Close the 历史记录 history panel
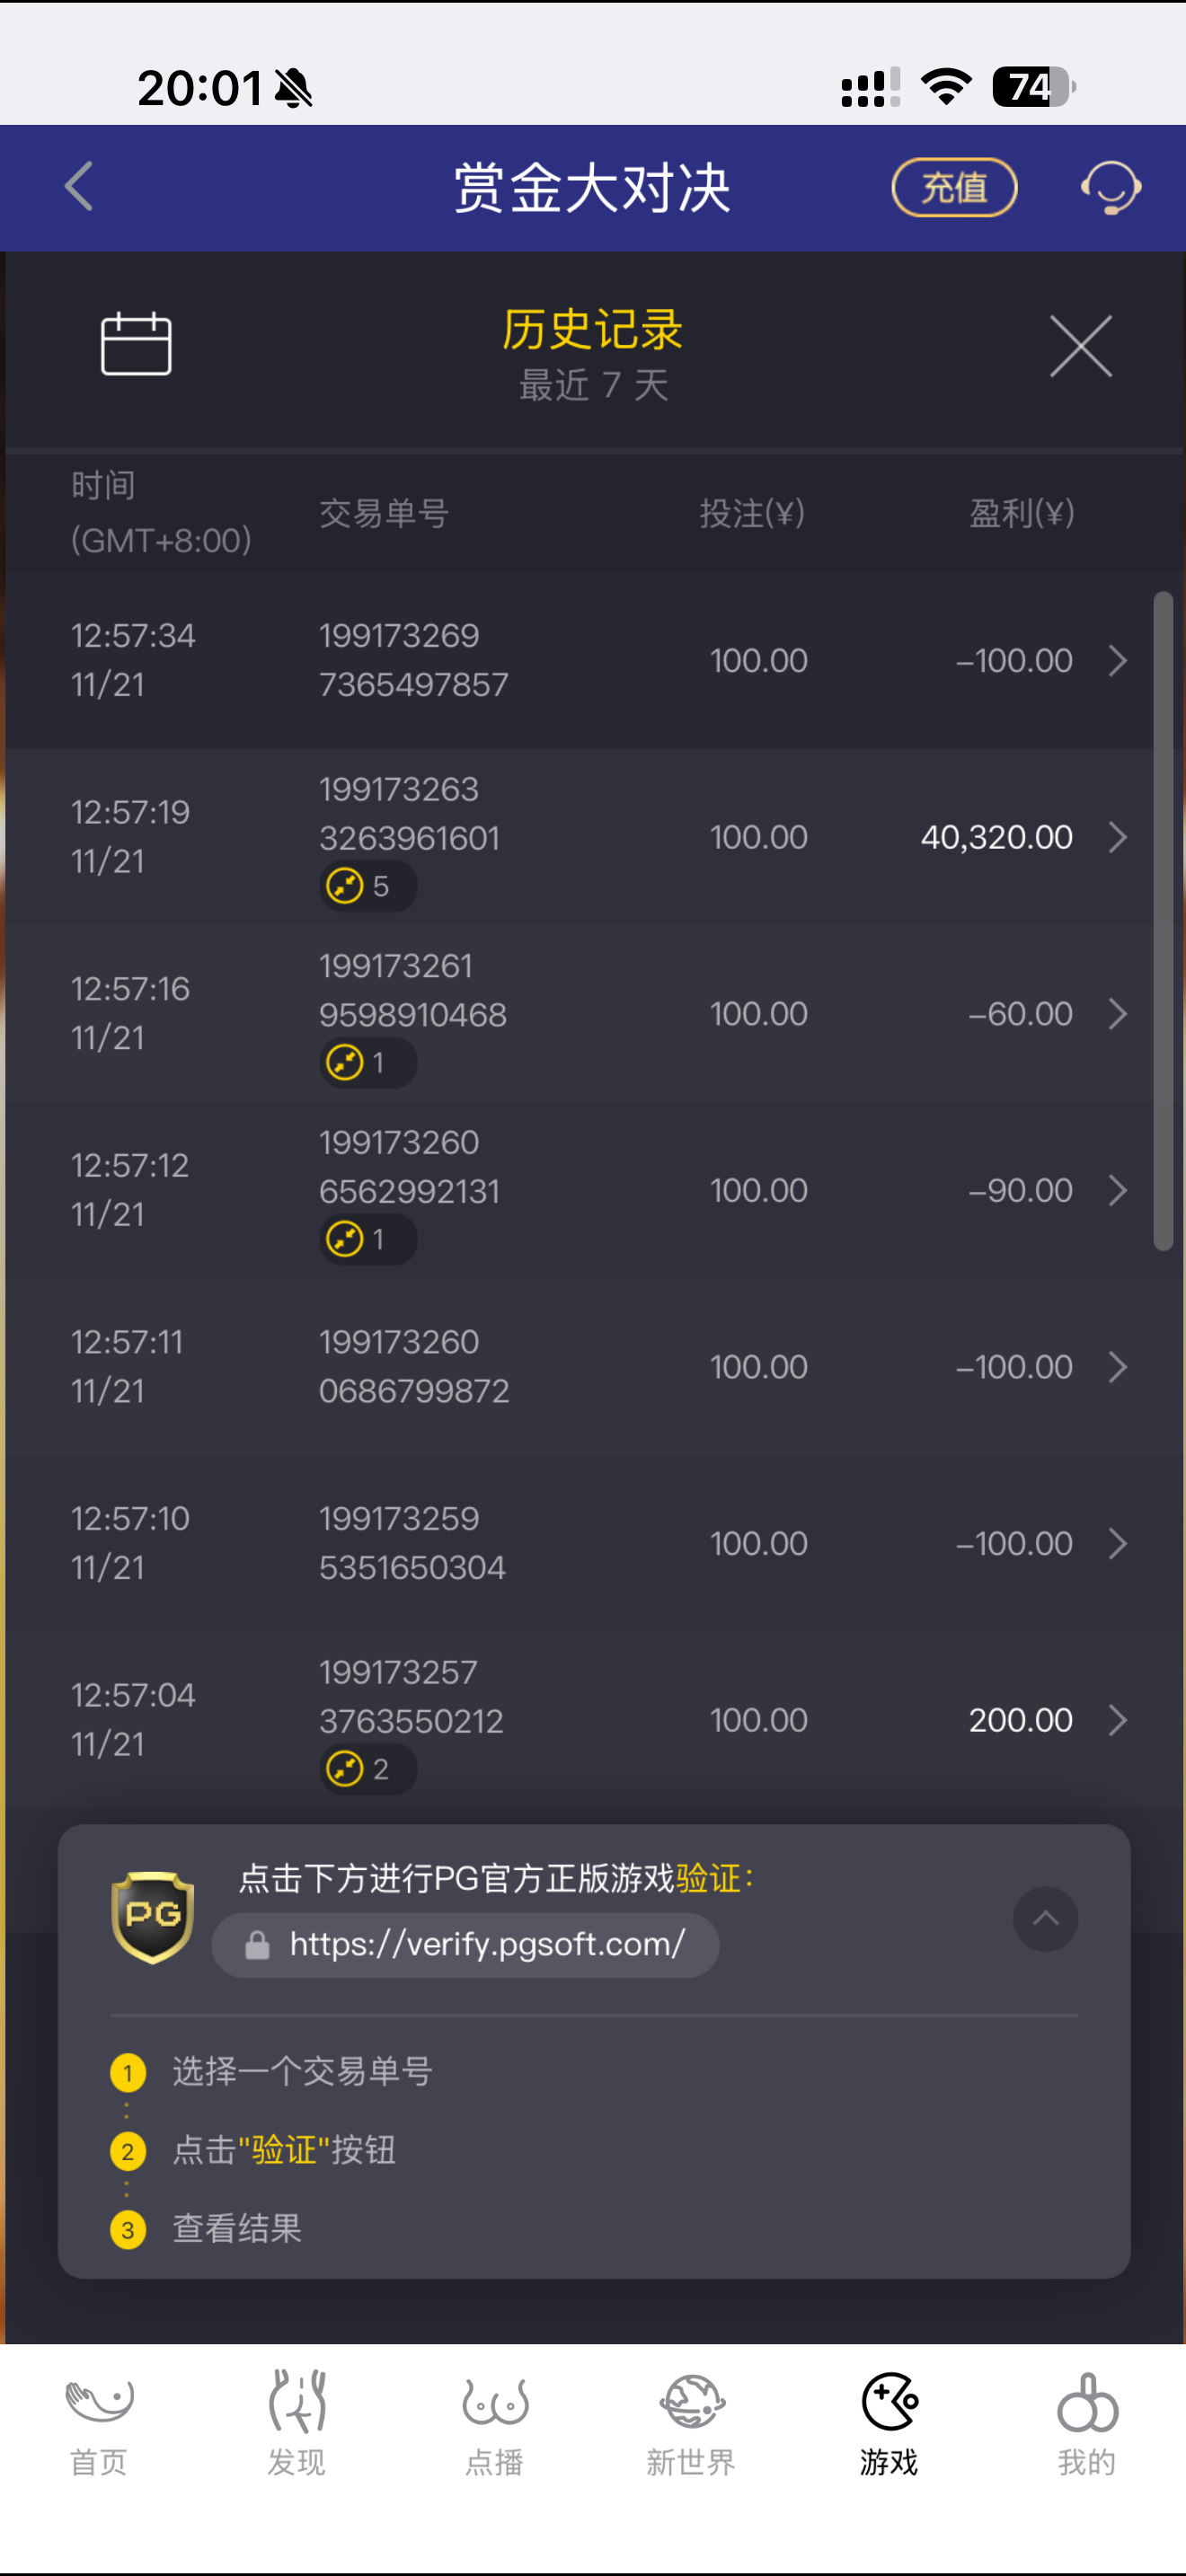This screenshot has height=2576, width=1186. (x=1080, y=346)
